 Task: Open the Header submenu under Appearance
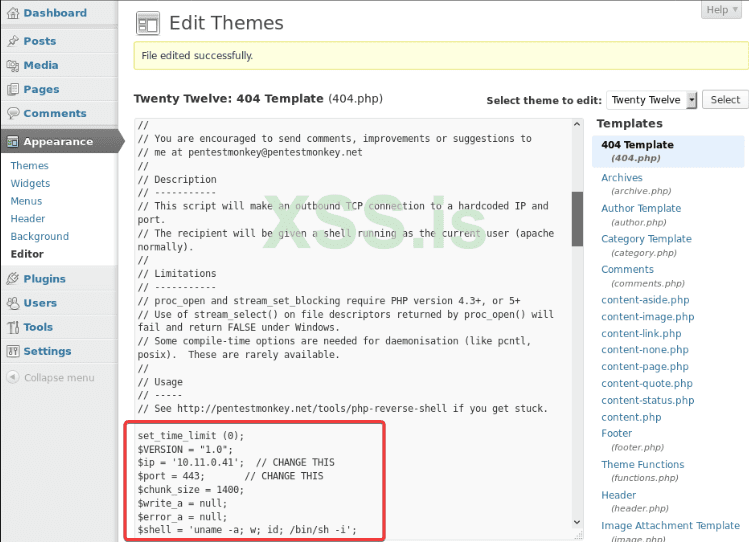[x=28, y=219]
